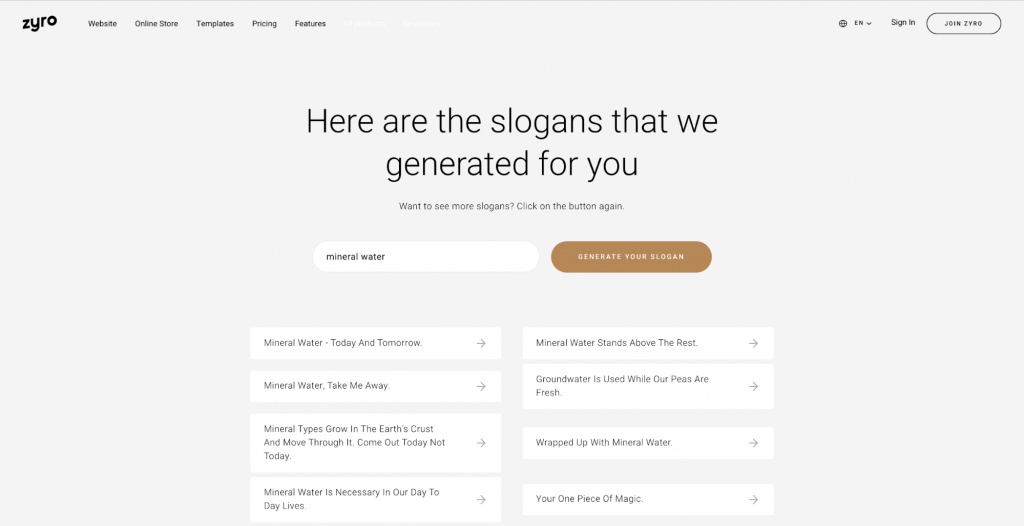This screenshot has width=1024, height=526.
Task: Open the Pricing page link
Action: pos(264,24)
